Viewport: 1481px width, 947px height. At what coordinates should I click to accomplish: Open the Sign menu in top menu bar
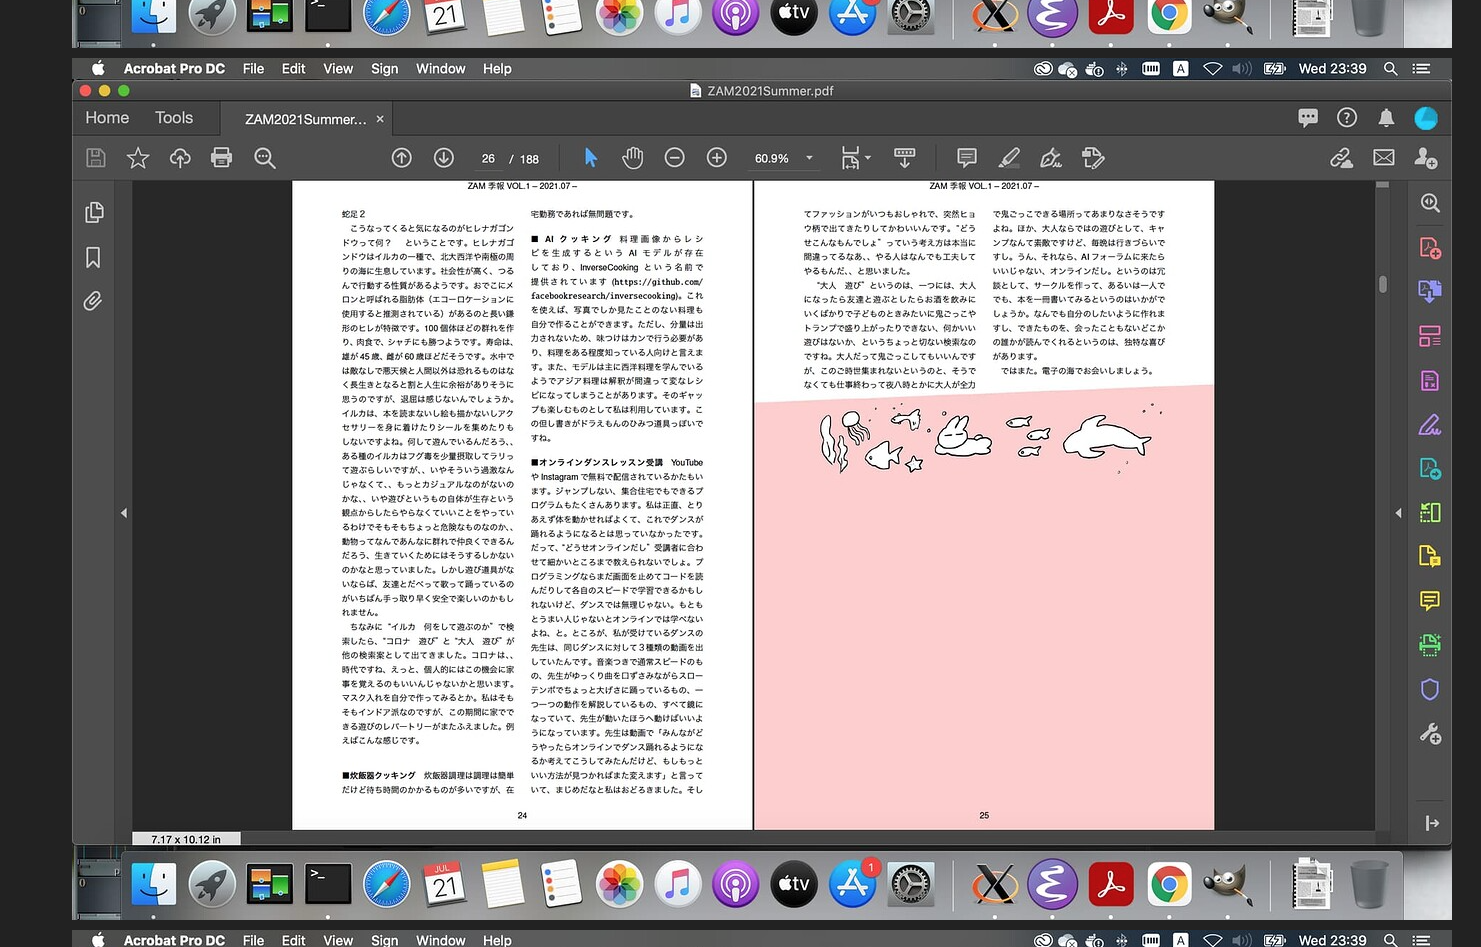point(385,69)
